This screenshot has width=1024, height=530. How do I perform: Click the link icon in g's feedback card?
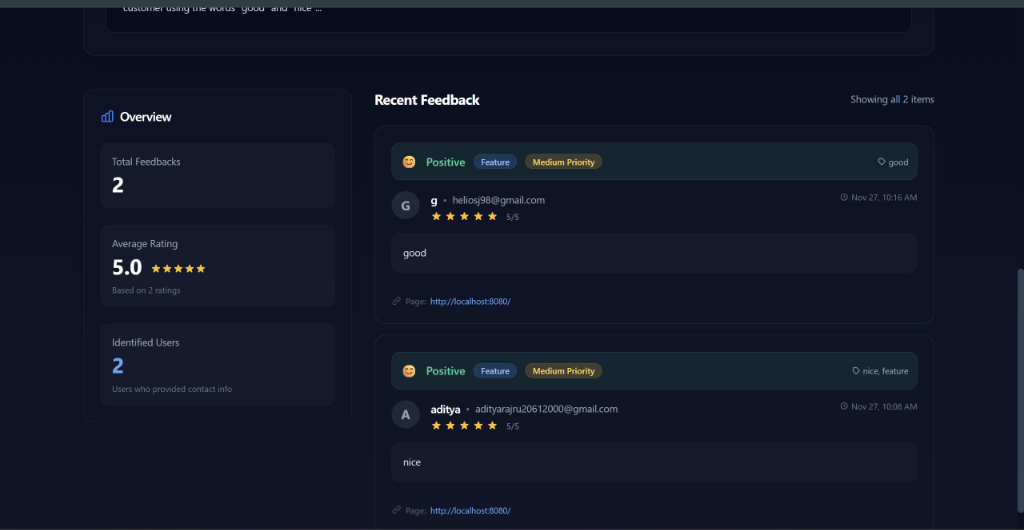tap(396, 301)
